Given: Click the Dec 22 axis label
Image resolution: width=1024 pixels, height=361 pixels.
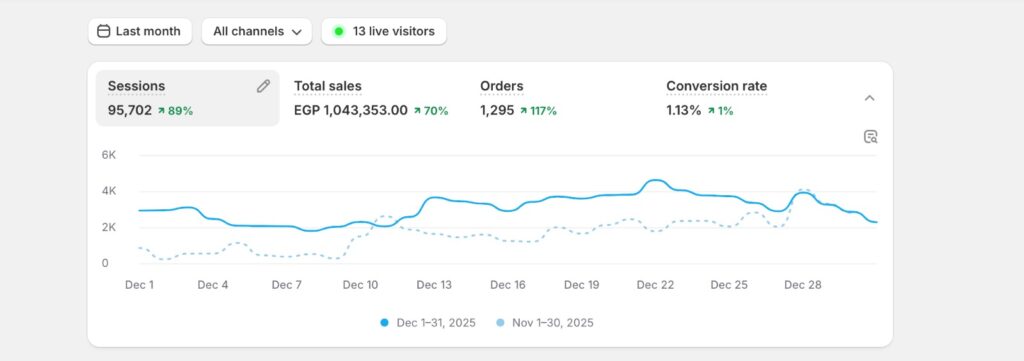Looking at the screenshot, I should pos(656,285).
